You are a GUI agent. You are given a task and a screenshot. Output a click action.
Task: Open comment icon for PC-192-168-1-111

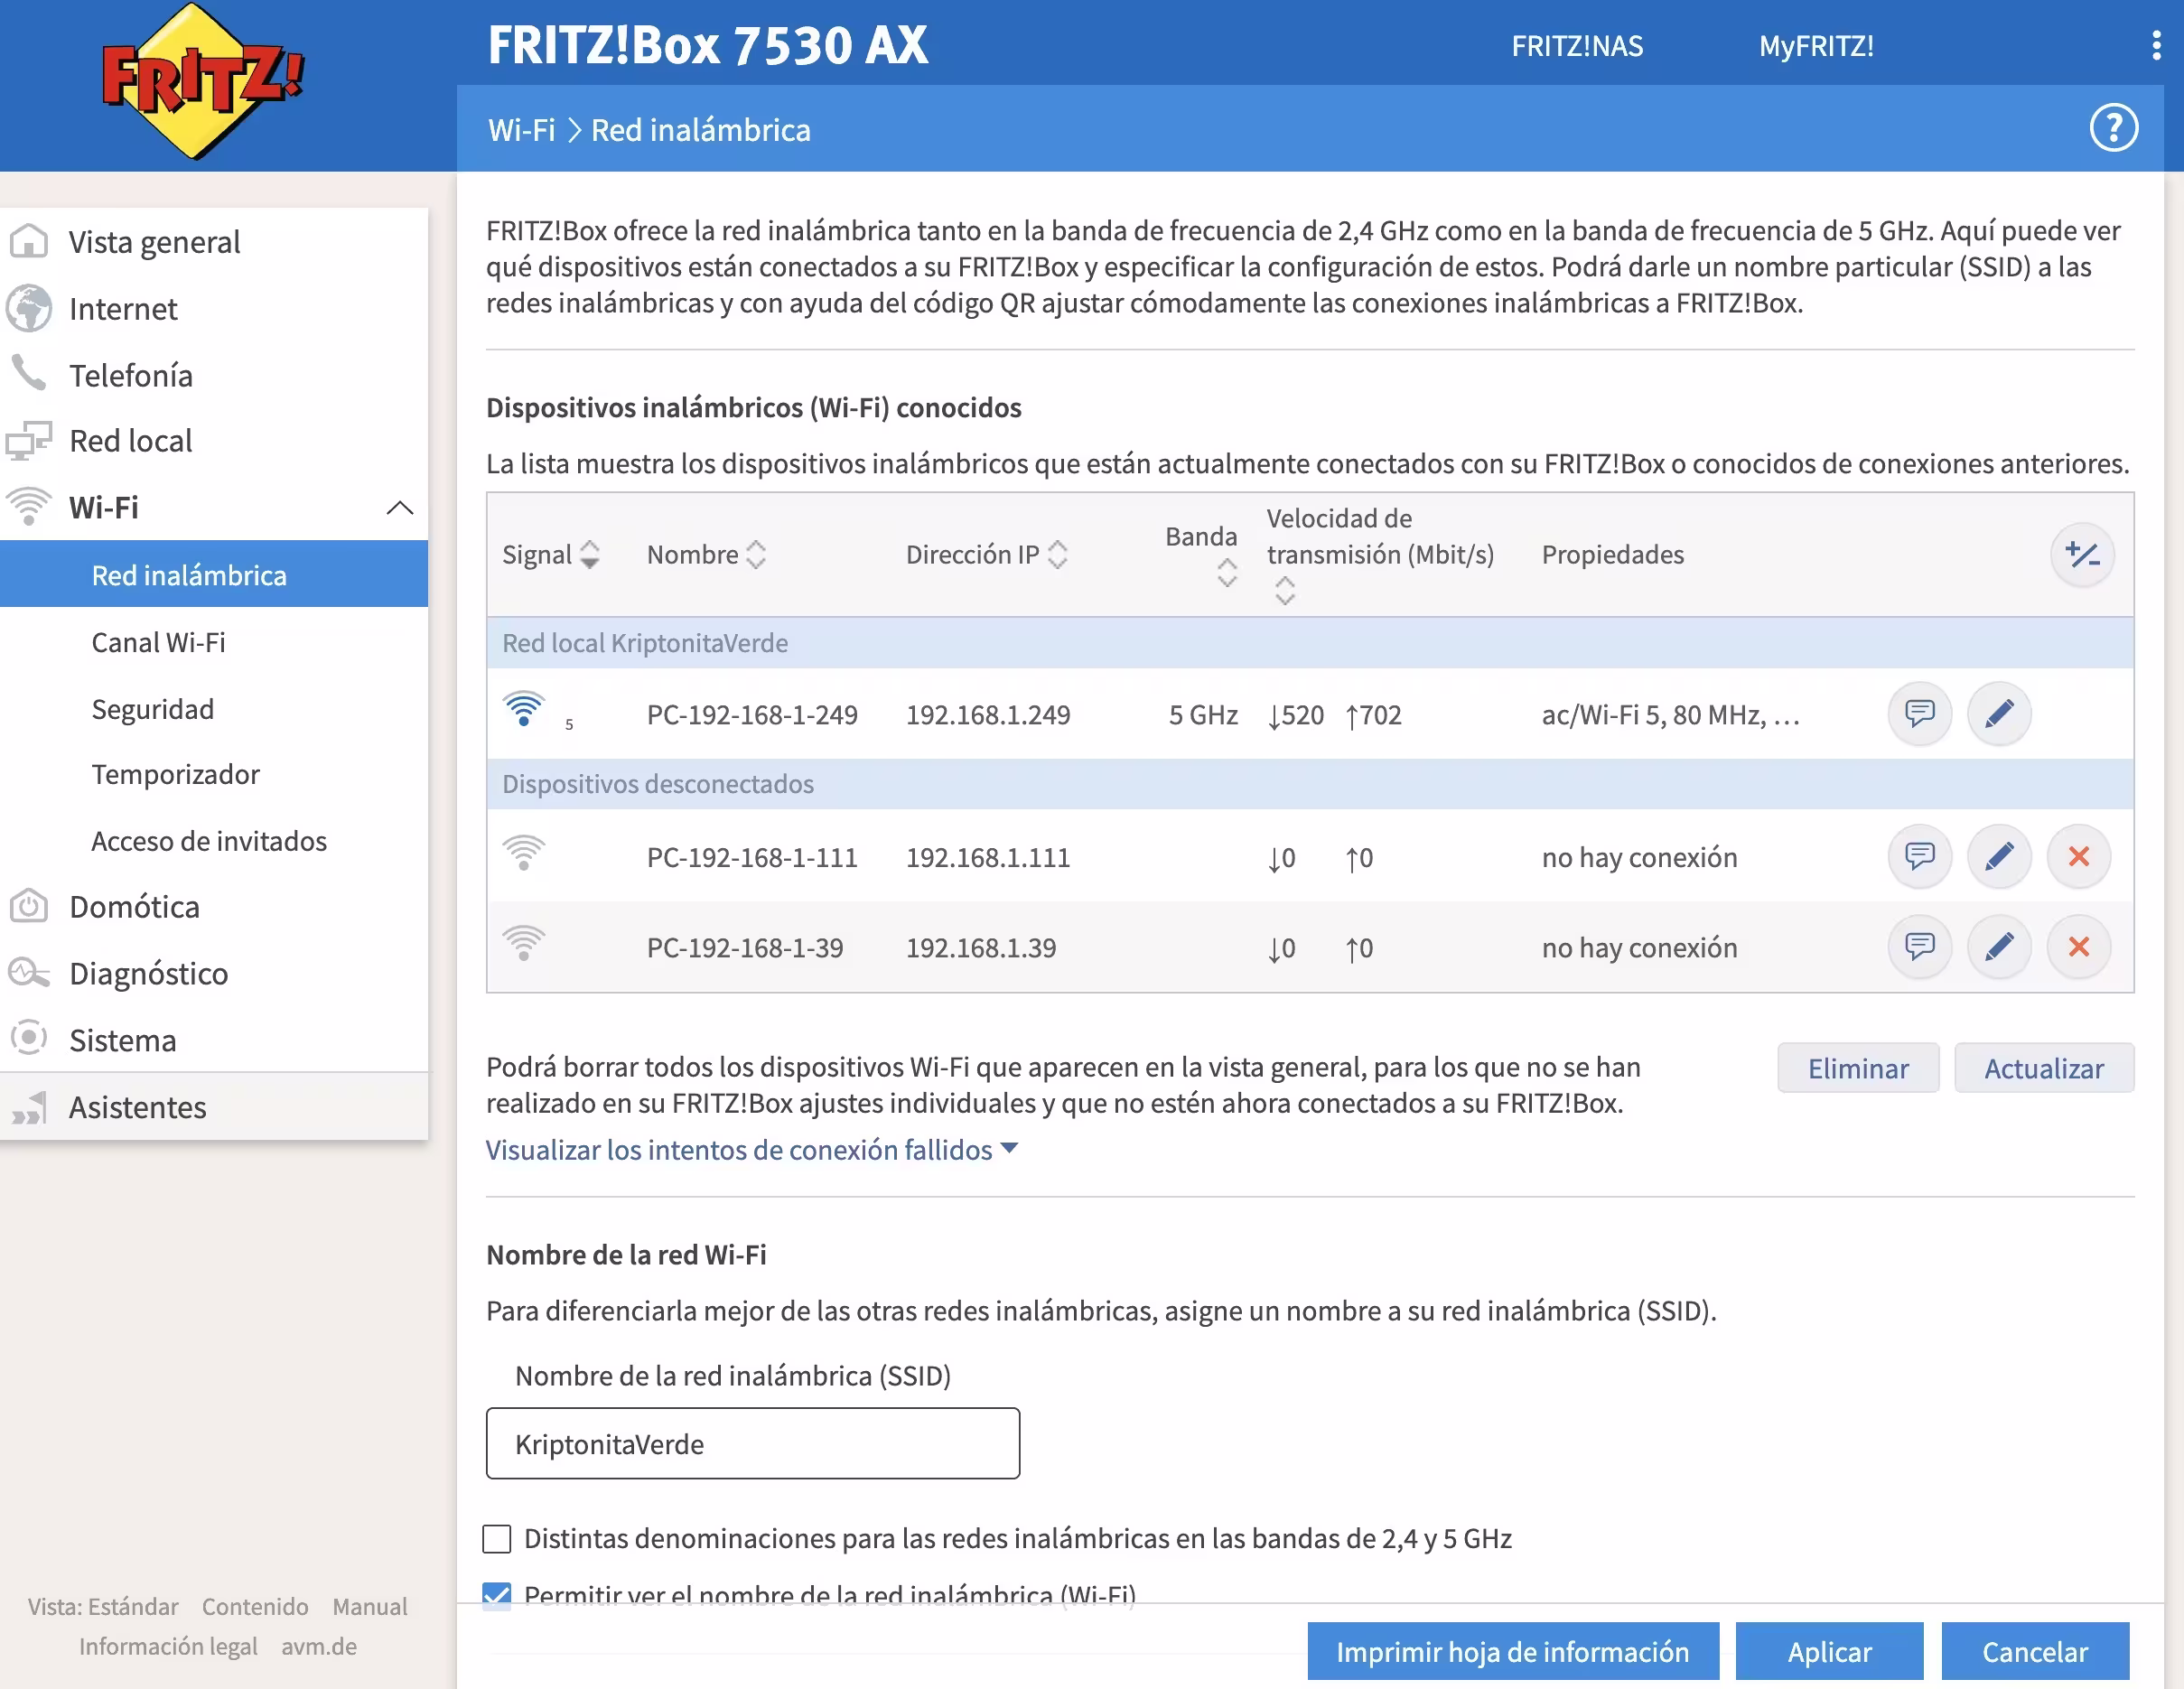pyautogui.click(x=1919, y=857)
